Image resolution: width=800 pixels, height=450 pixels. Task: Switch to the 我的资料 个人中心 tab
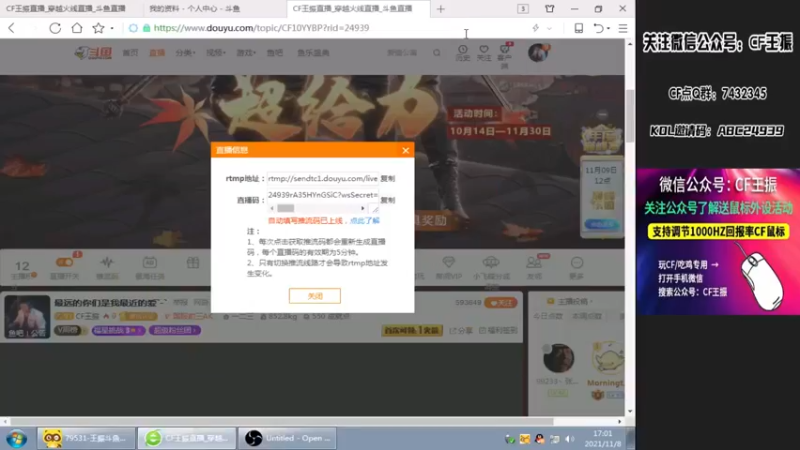pos(214,9)
